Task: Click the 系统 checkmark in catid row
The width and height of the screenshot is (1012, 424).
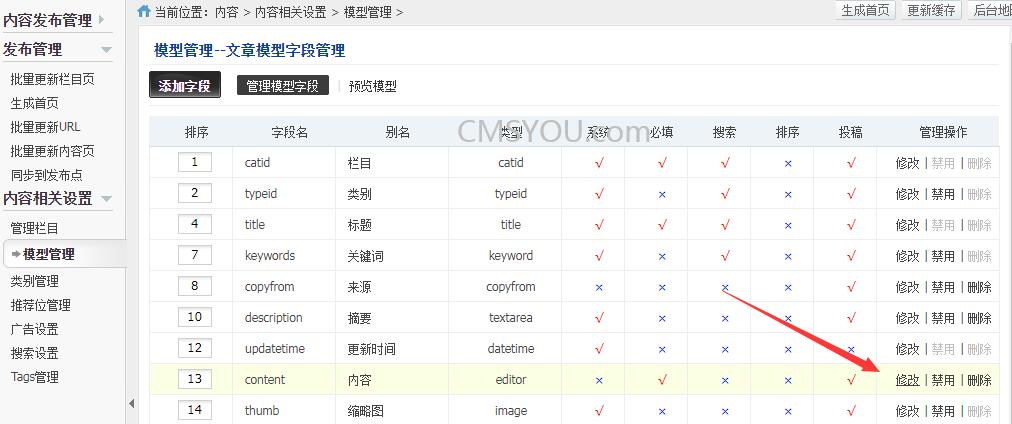Action: (x=599, y=163)
